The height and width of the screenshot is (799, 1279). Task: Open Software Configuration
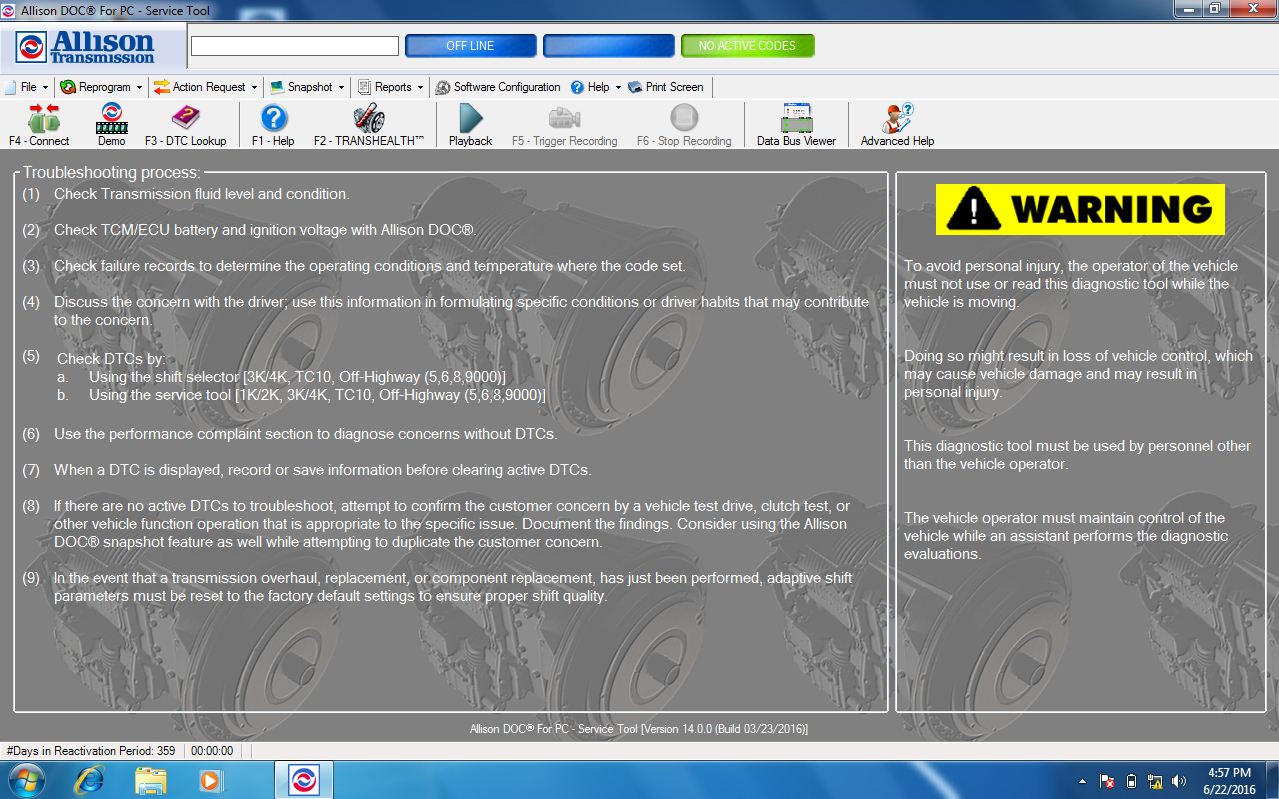(498, 87)
